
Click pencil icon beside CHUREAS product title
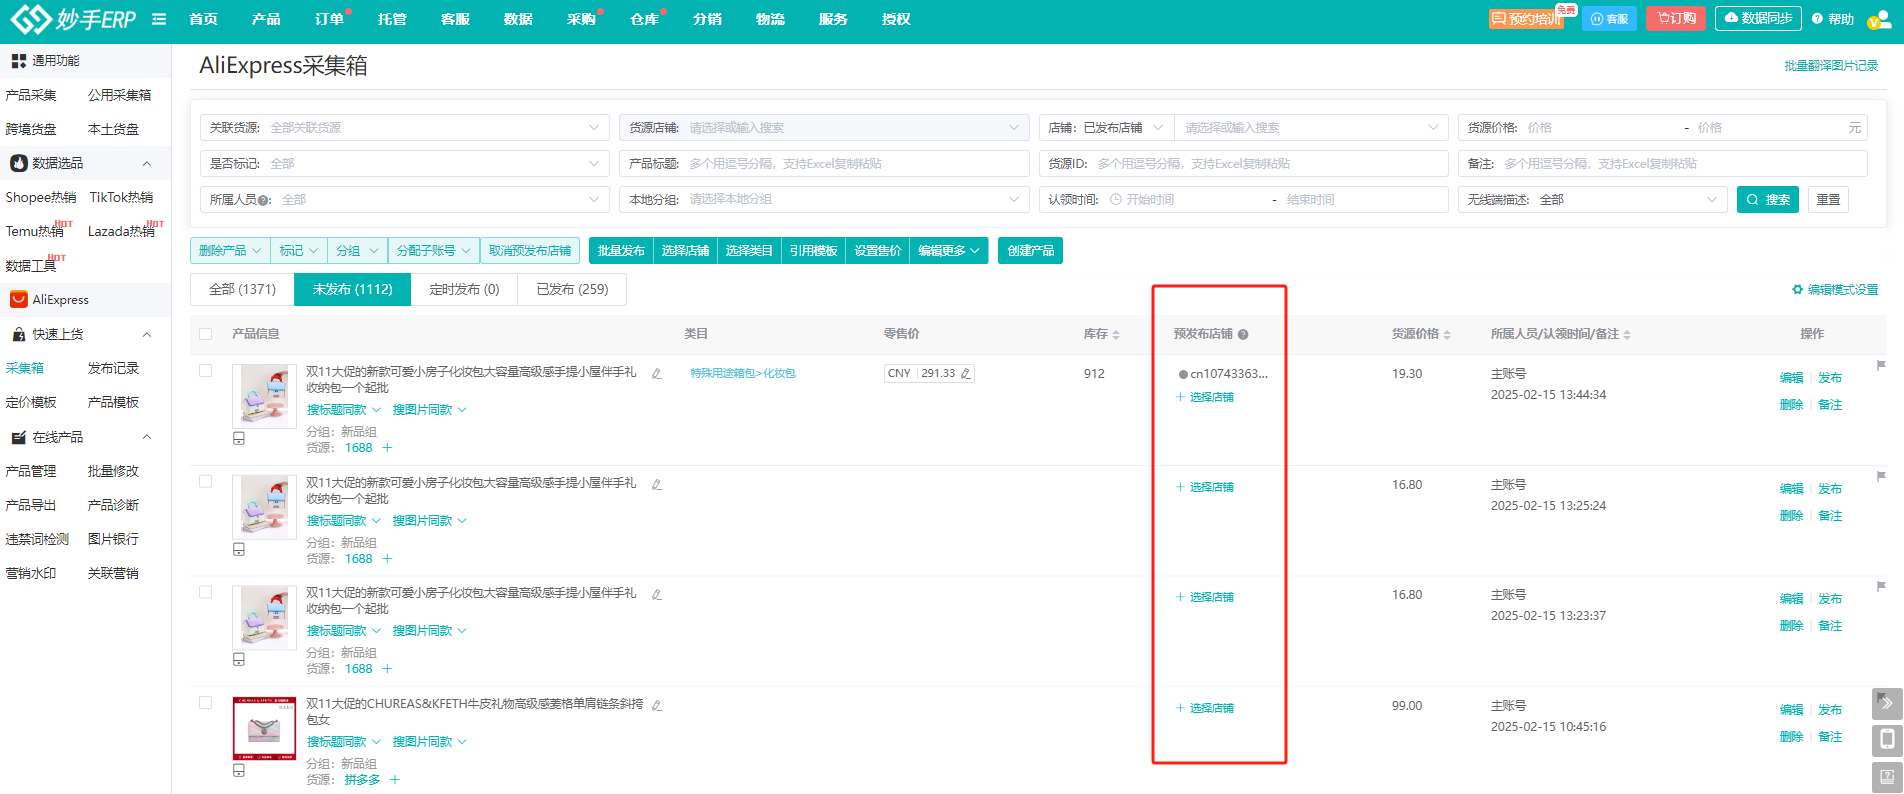tap(657, 705)
